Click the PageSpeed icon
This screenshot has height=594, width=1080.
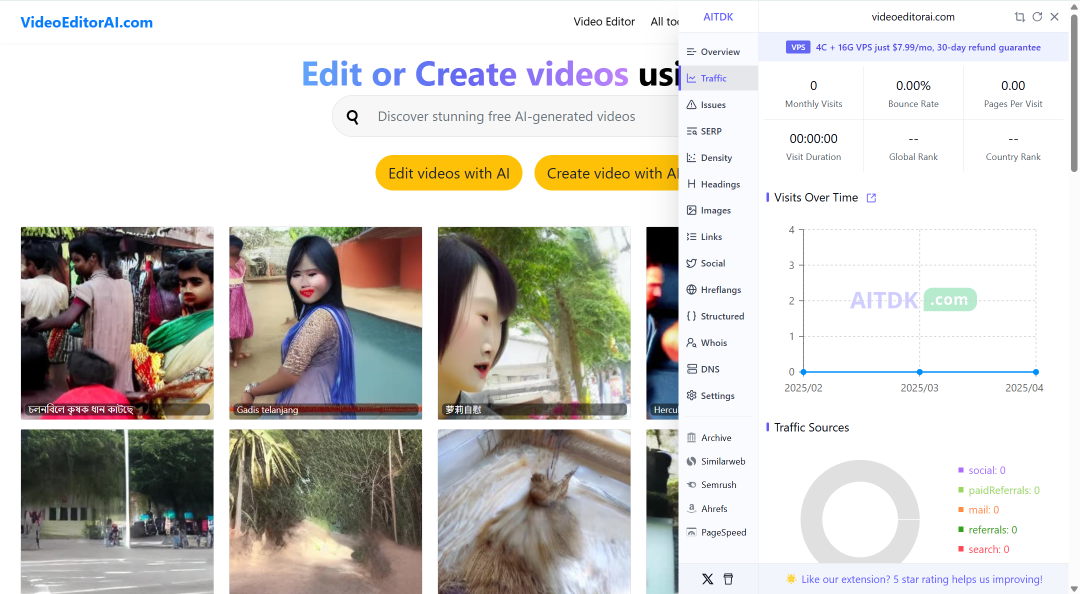click(x=692, y=533)
